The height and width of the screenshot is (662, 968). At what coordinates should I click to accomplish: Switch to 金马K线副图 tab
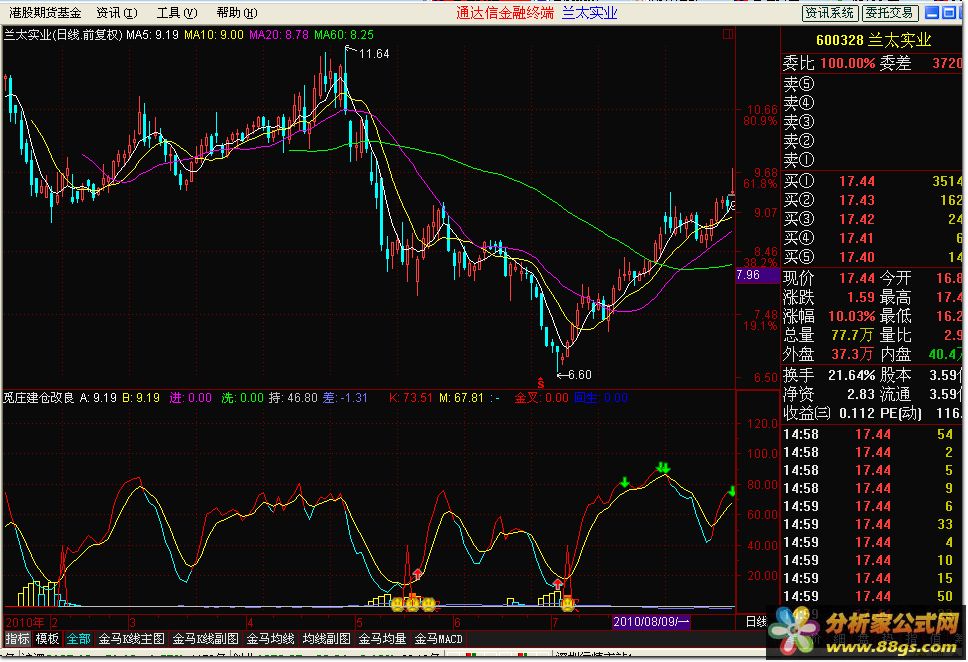(x=206, y=639)
